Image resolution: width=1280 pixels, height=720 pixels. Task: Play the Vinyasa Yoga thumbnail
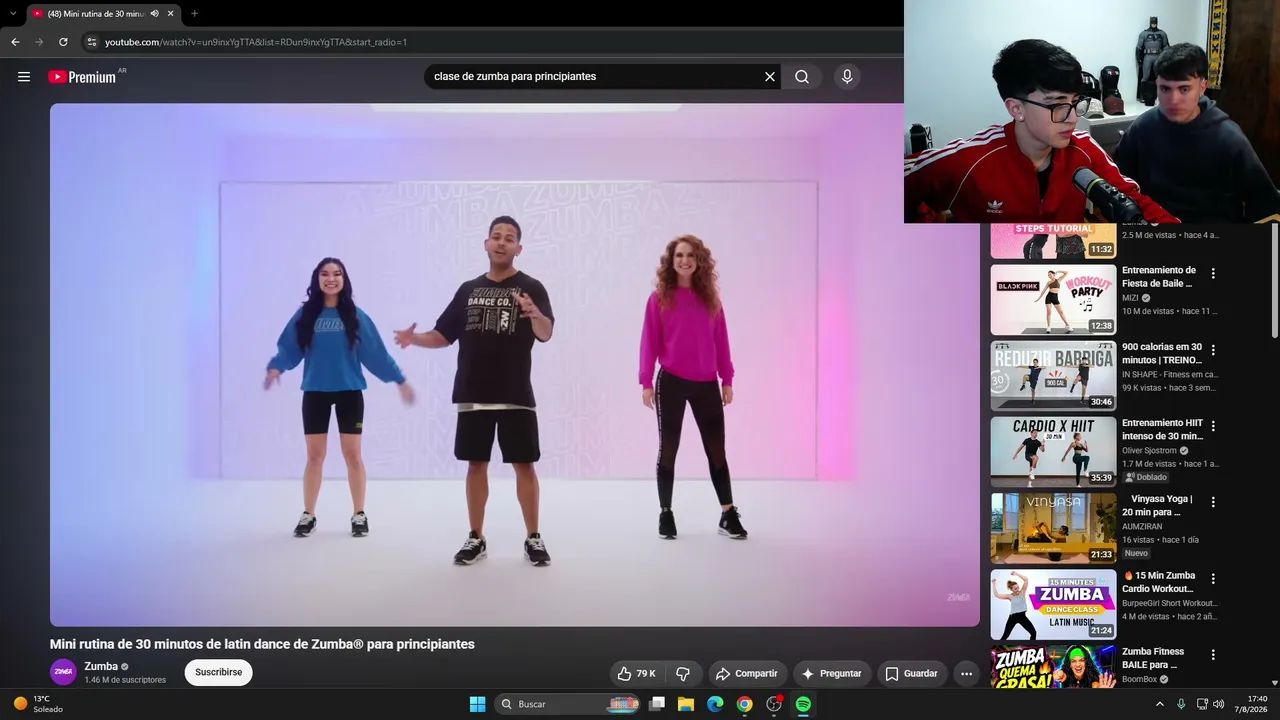(1053, 529)
